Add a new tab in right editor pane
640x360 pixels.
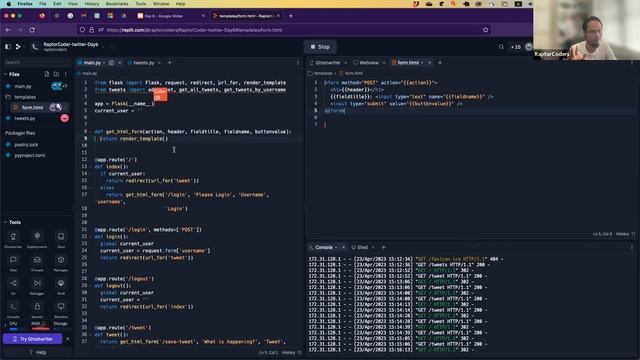point(440,62)
